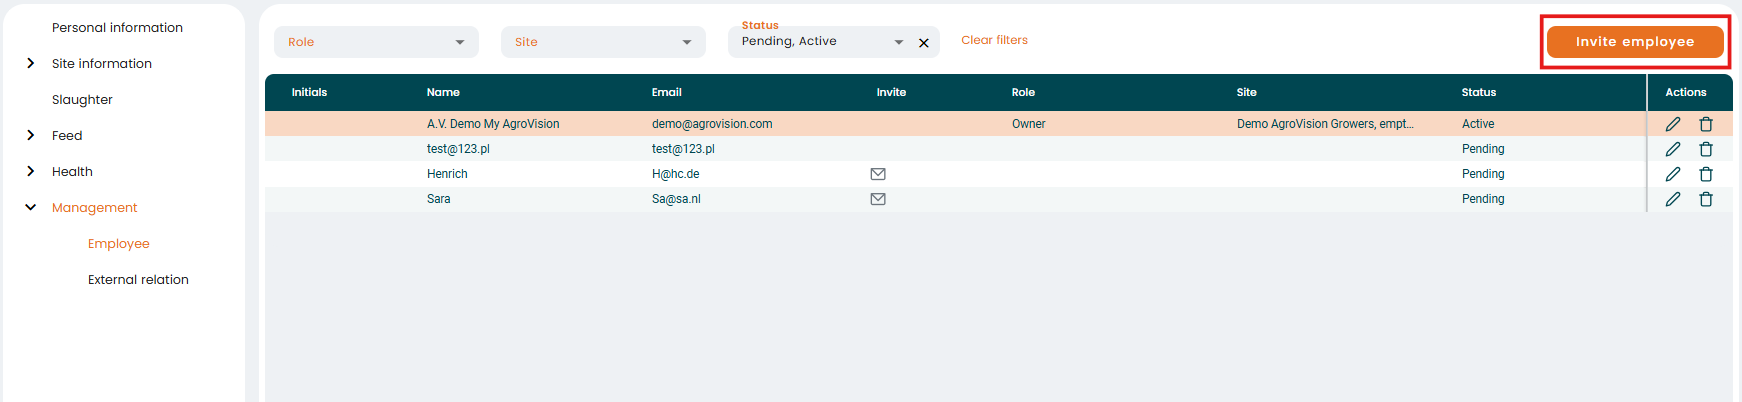Image resolution: width=1742 pixels, height=402 pixels.
Task: Go to Employee submenu
Action: (119, 244)
